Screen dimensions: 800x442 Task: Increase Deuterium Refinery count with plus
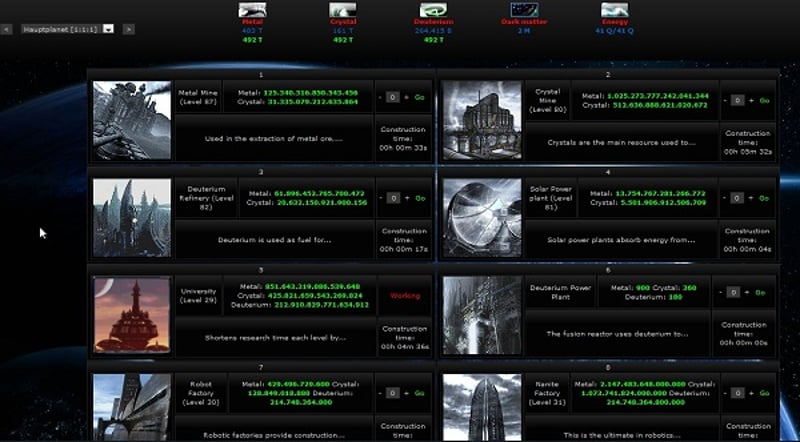click(407, 198)
